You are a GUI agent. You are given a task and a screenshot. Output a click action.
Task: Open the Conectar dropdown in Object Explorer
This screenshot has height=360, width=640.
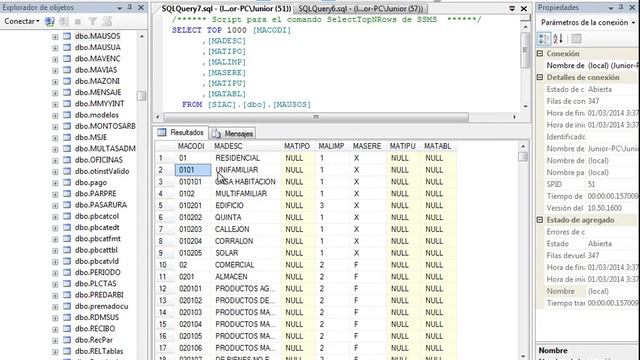click(22, 21)
